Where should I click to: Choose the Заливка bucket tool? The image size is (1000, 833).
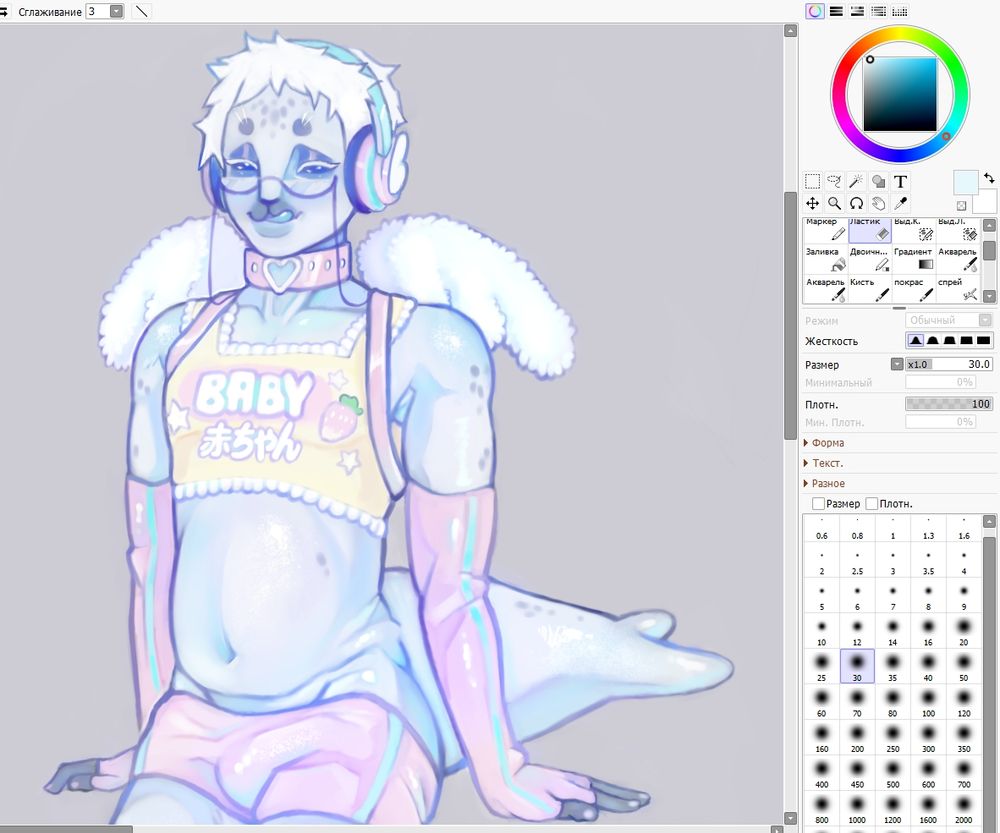click(x=825, y=259)
